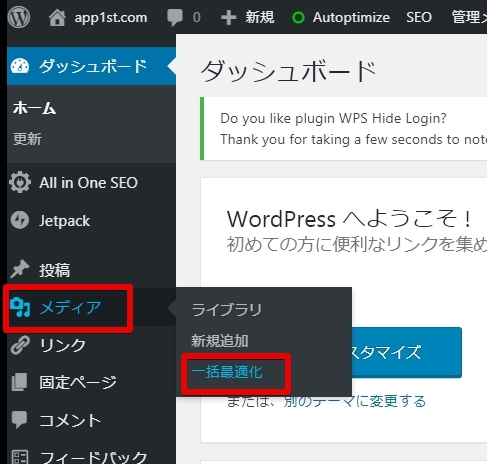Open フィードバック sidebar menu

pyautogui.click(x=93, y=457)
